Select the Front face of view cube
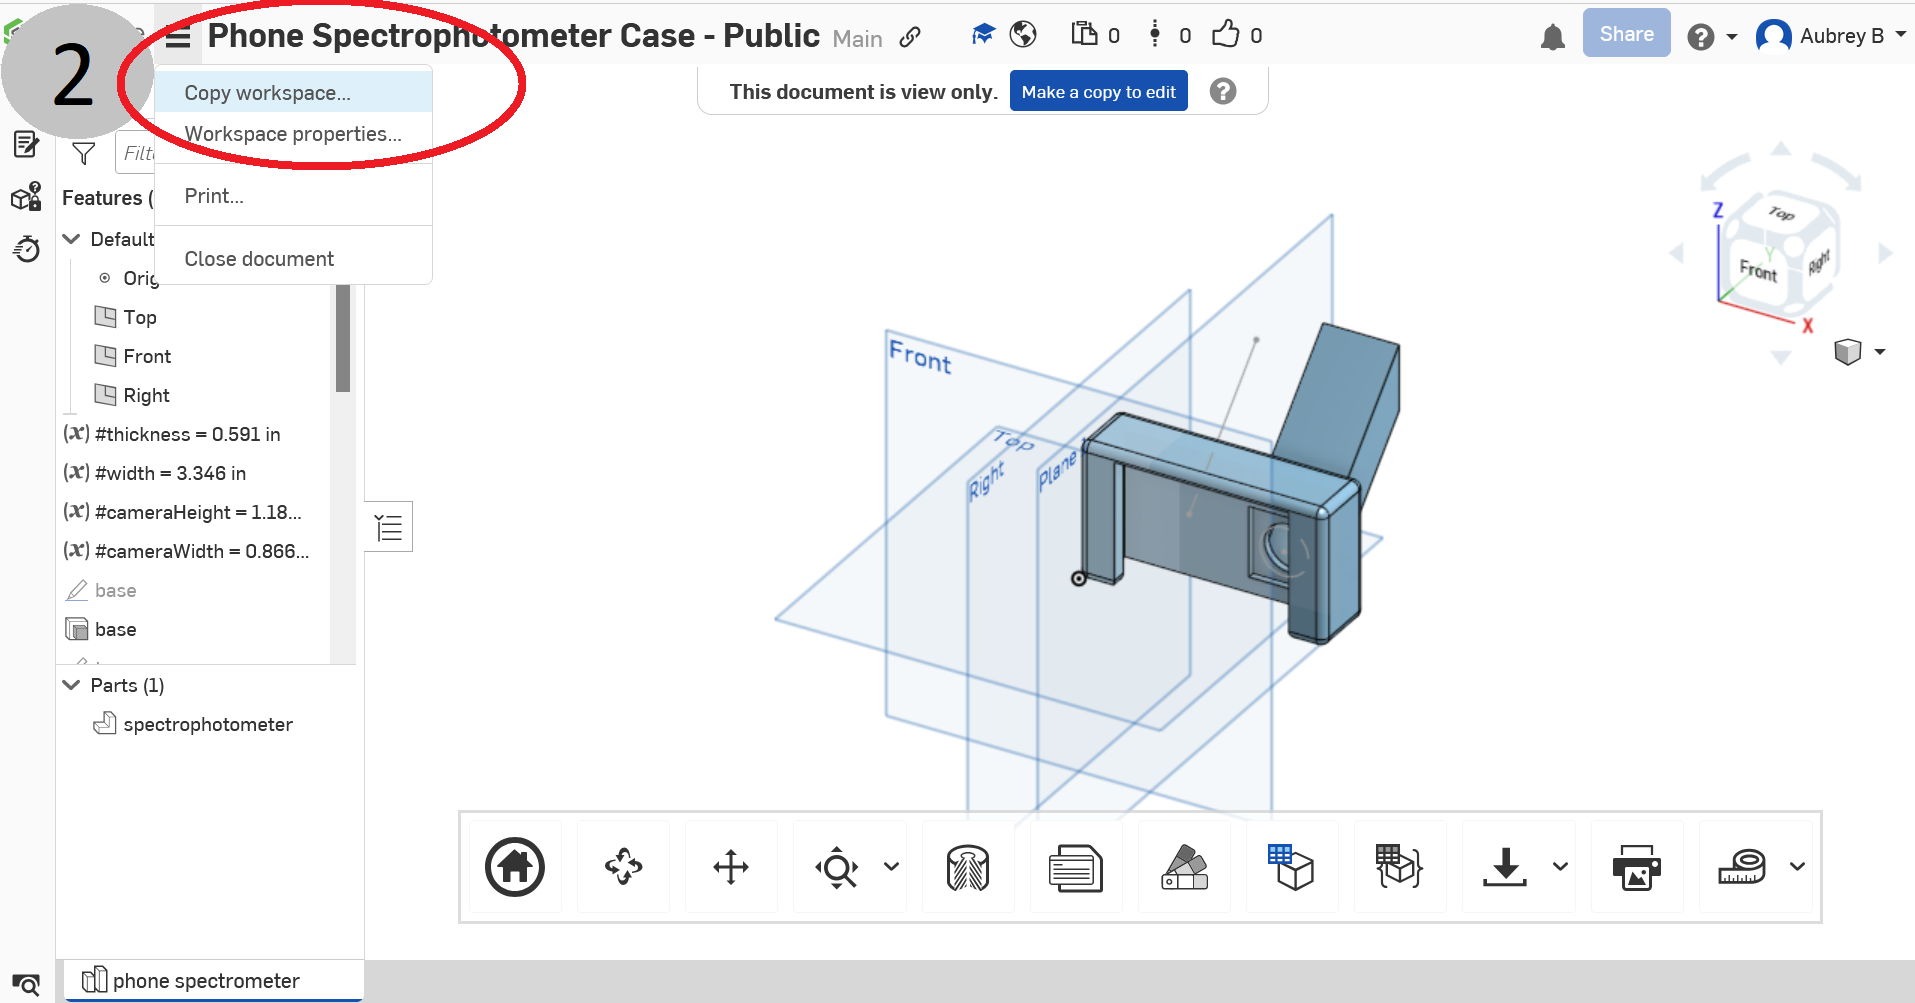The height and width of the screenshot is (1003, 1915). click(1758, 270)
